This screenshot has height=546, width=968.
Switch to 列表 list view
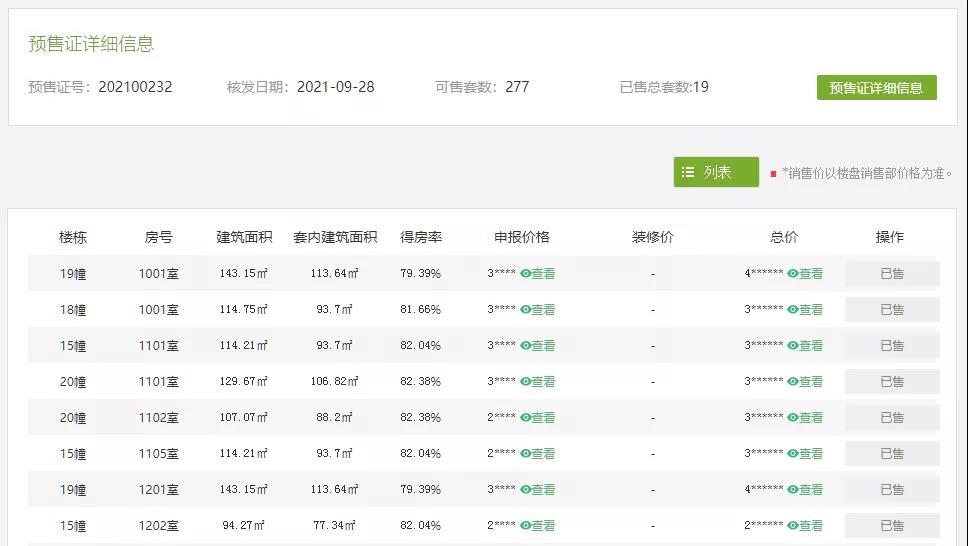(716, 172)
